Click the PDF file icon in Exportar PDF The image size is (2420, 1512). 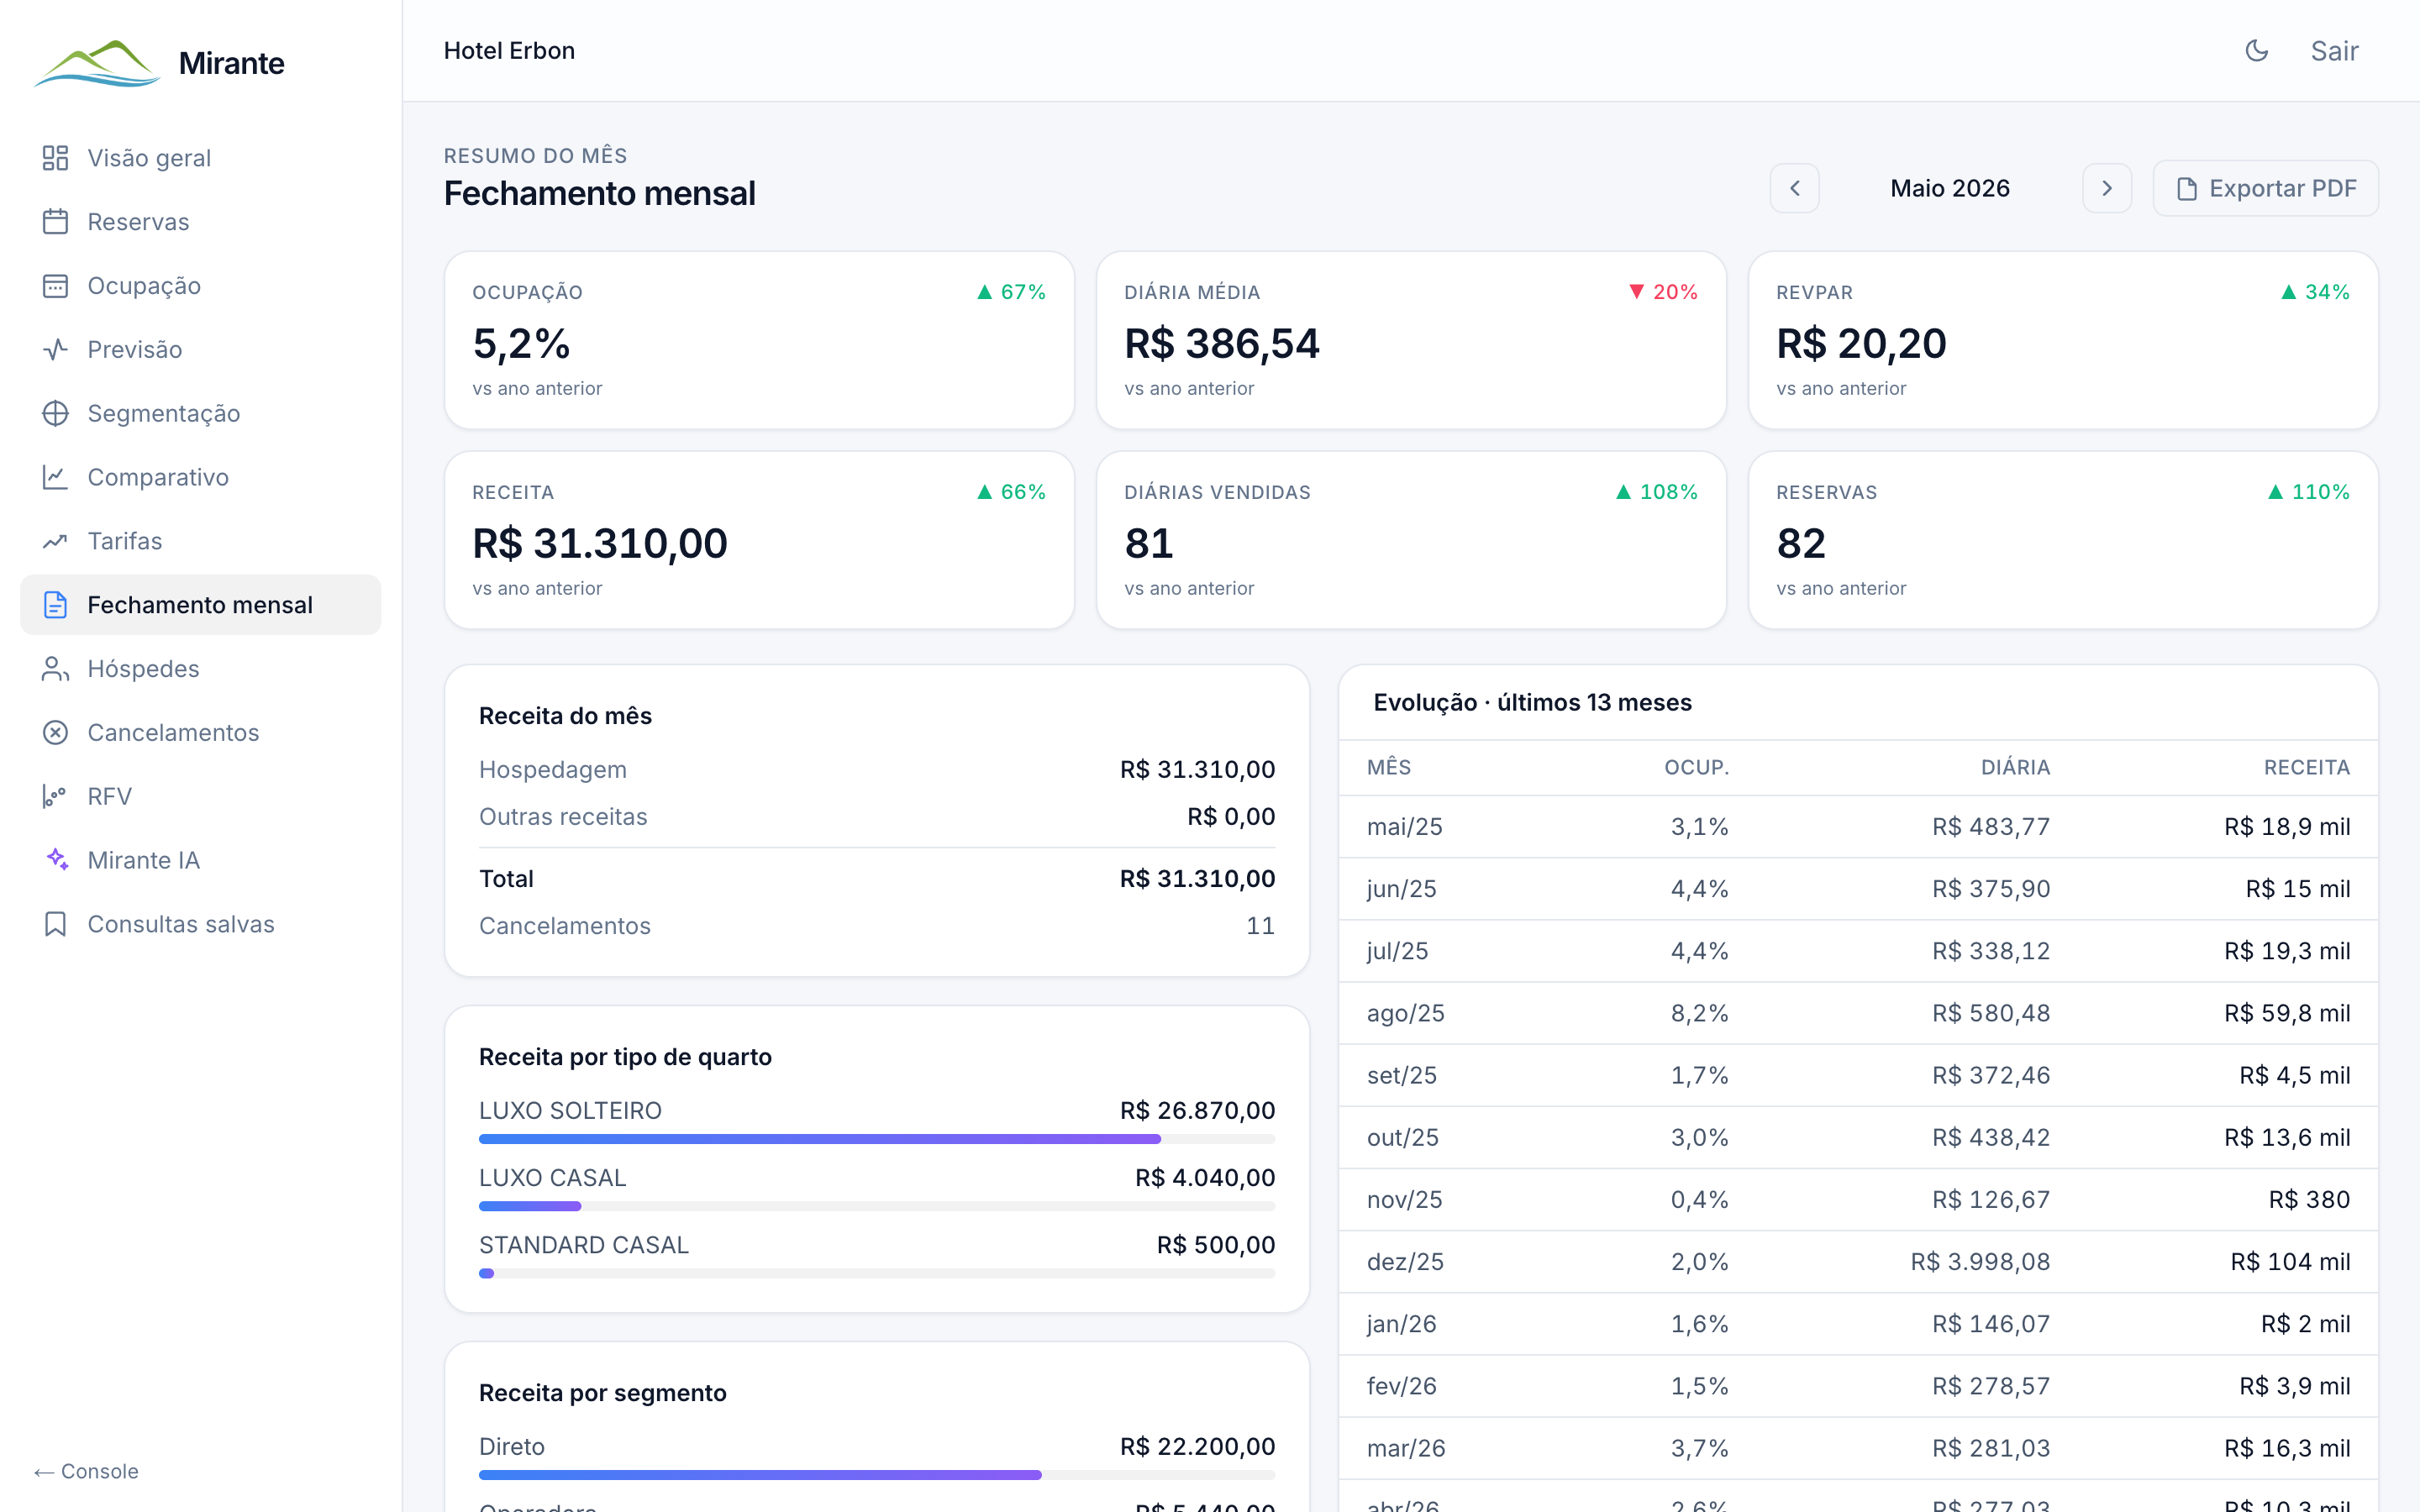point(2187,189)
